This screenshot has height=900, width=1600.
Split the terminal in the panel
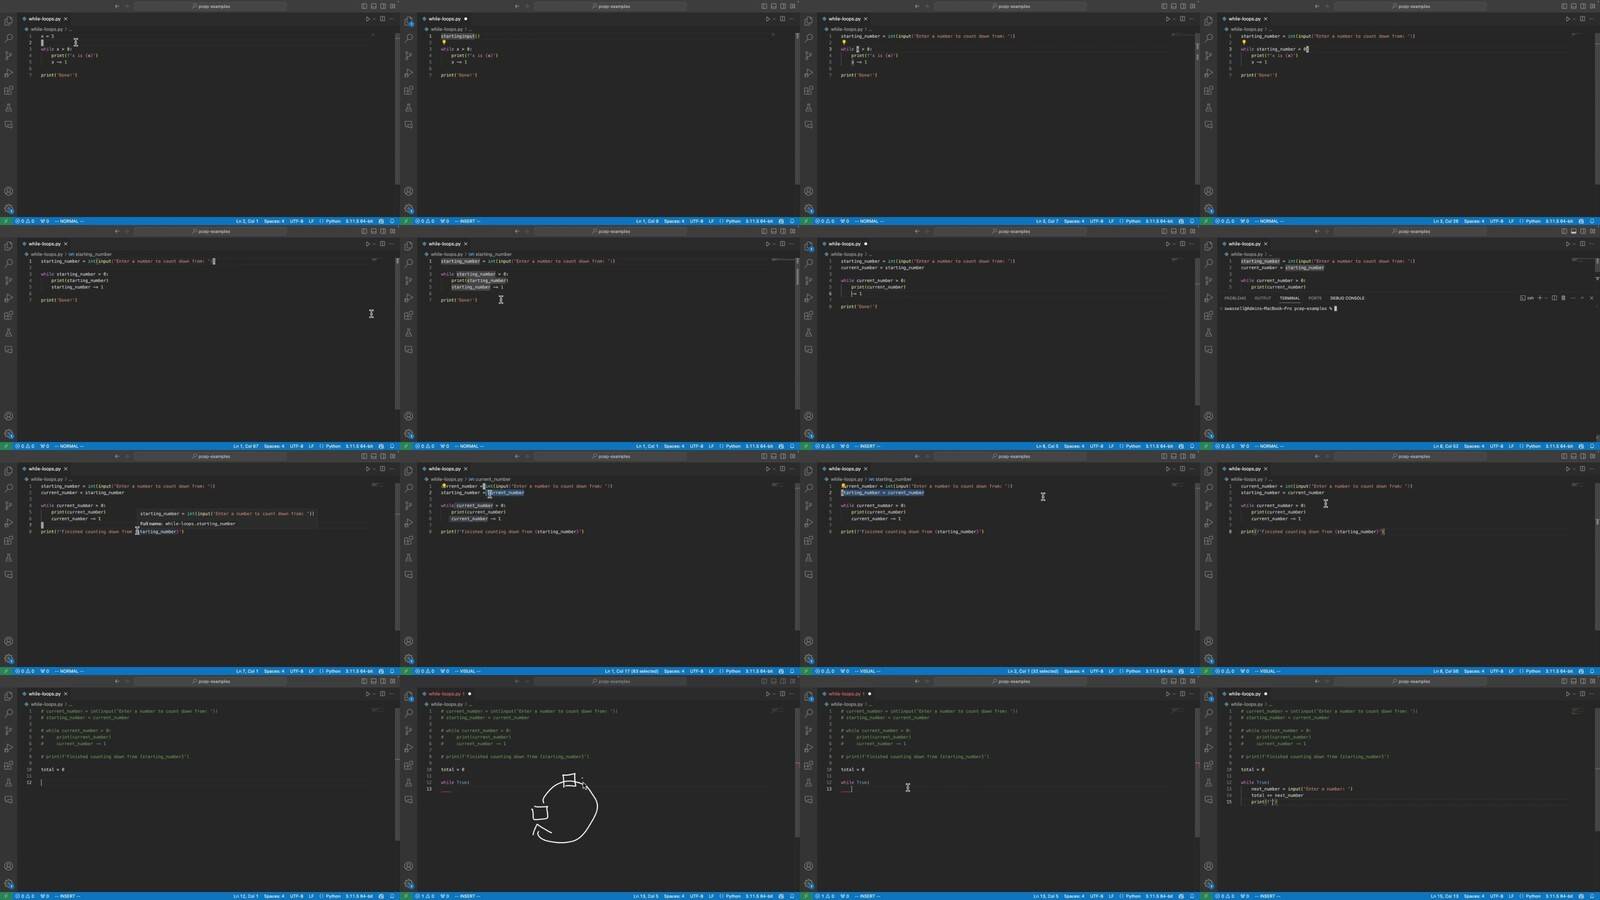[1554, 298]
